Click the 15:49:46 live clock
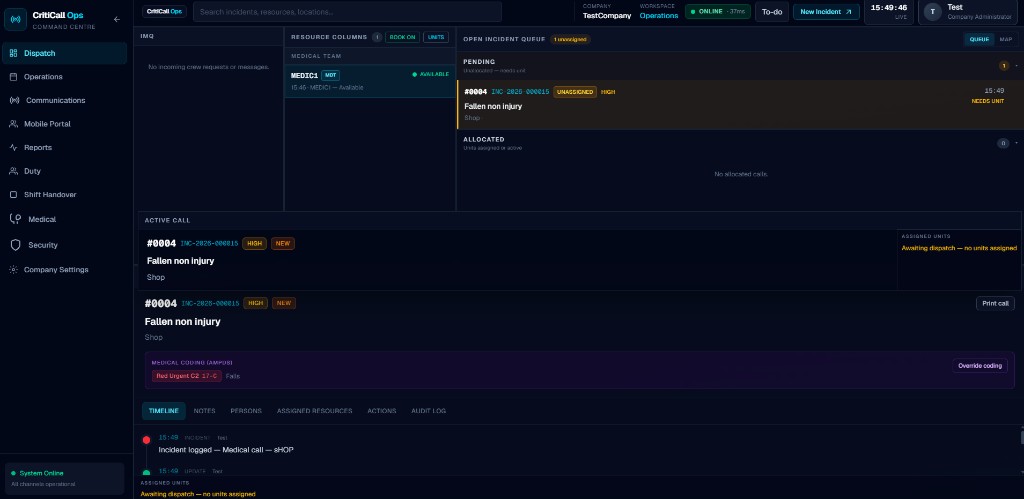The image size is (1024, 499). pos(888,11)
